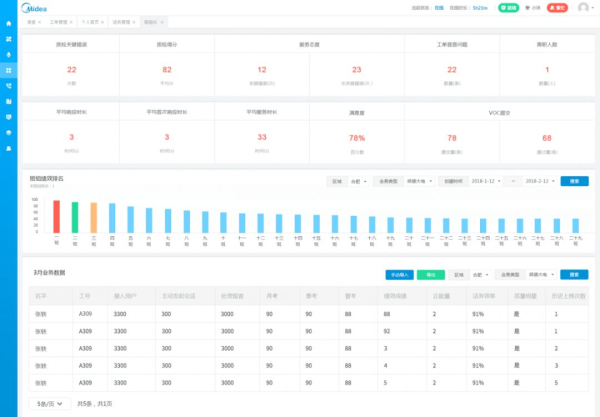
Task: Switch to the fourth tab in tab bar
Action: pyautogui.click(x=122, y=20)
